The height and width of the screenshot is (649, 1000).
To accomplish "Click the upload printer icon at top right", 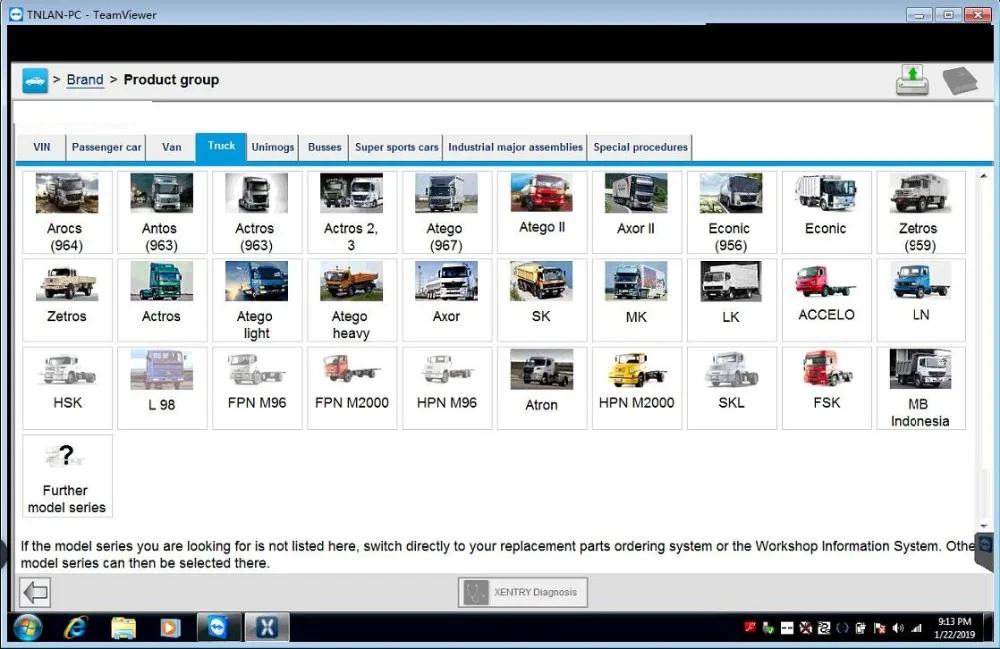I will click(x=912, y=80).
